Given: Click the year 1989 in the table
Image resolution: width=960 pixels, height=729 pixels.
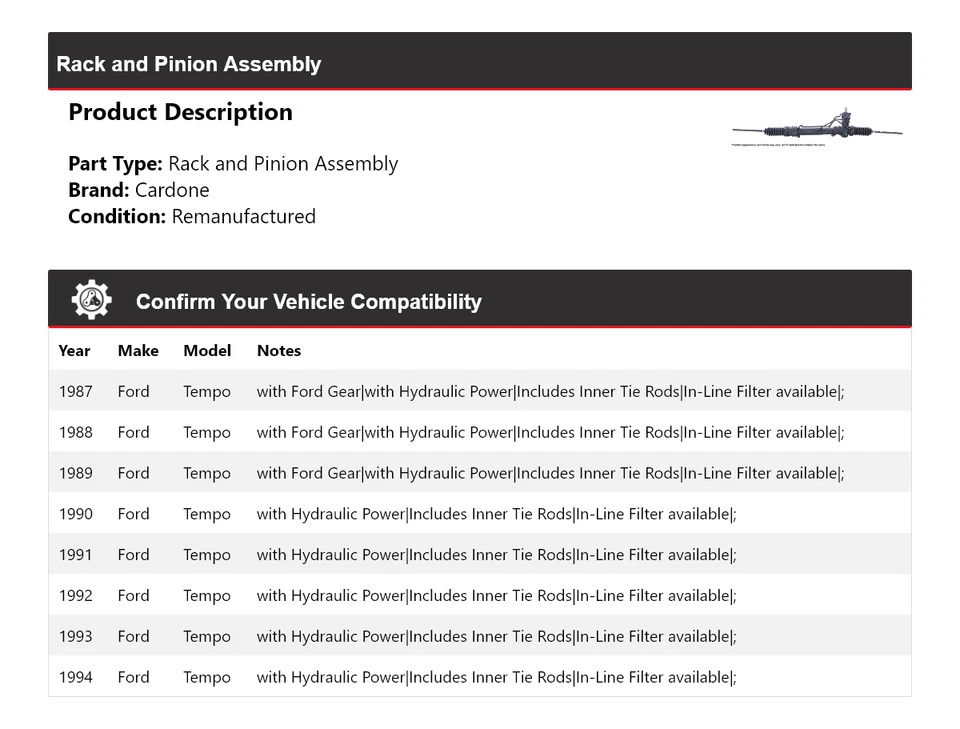Looking at the screenshot, I should tap(75, 473).
